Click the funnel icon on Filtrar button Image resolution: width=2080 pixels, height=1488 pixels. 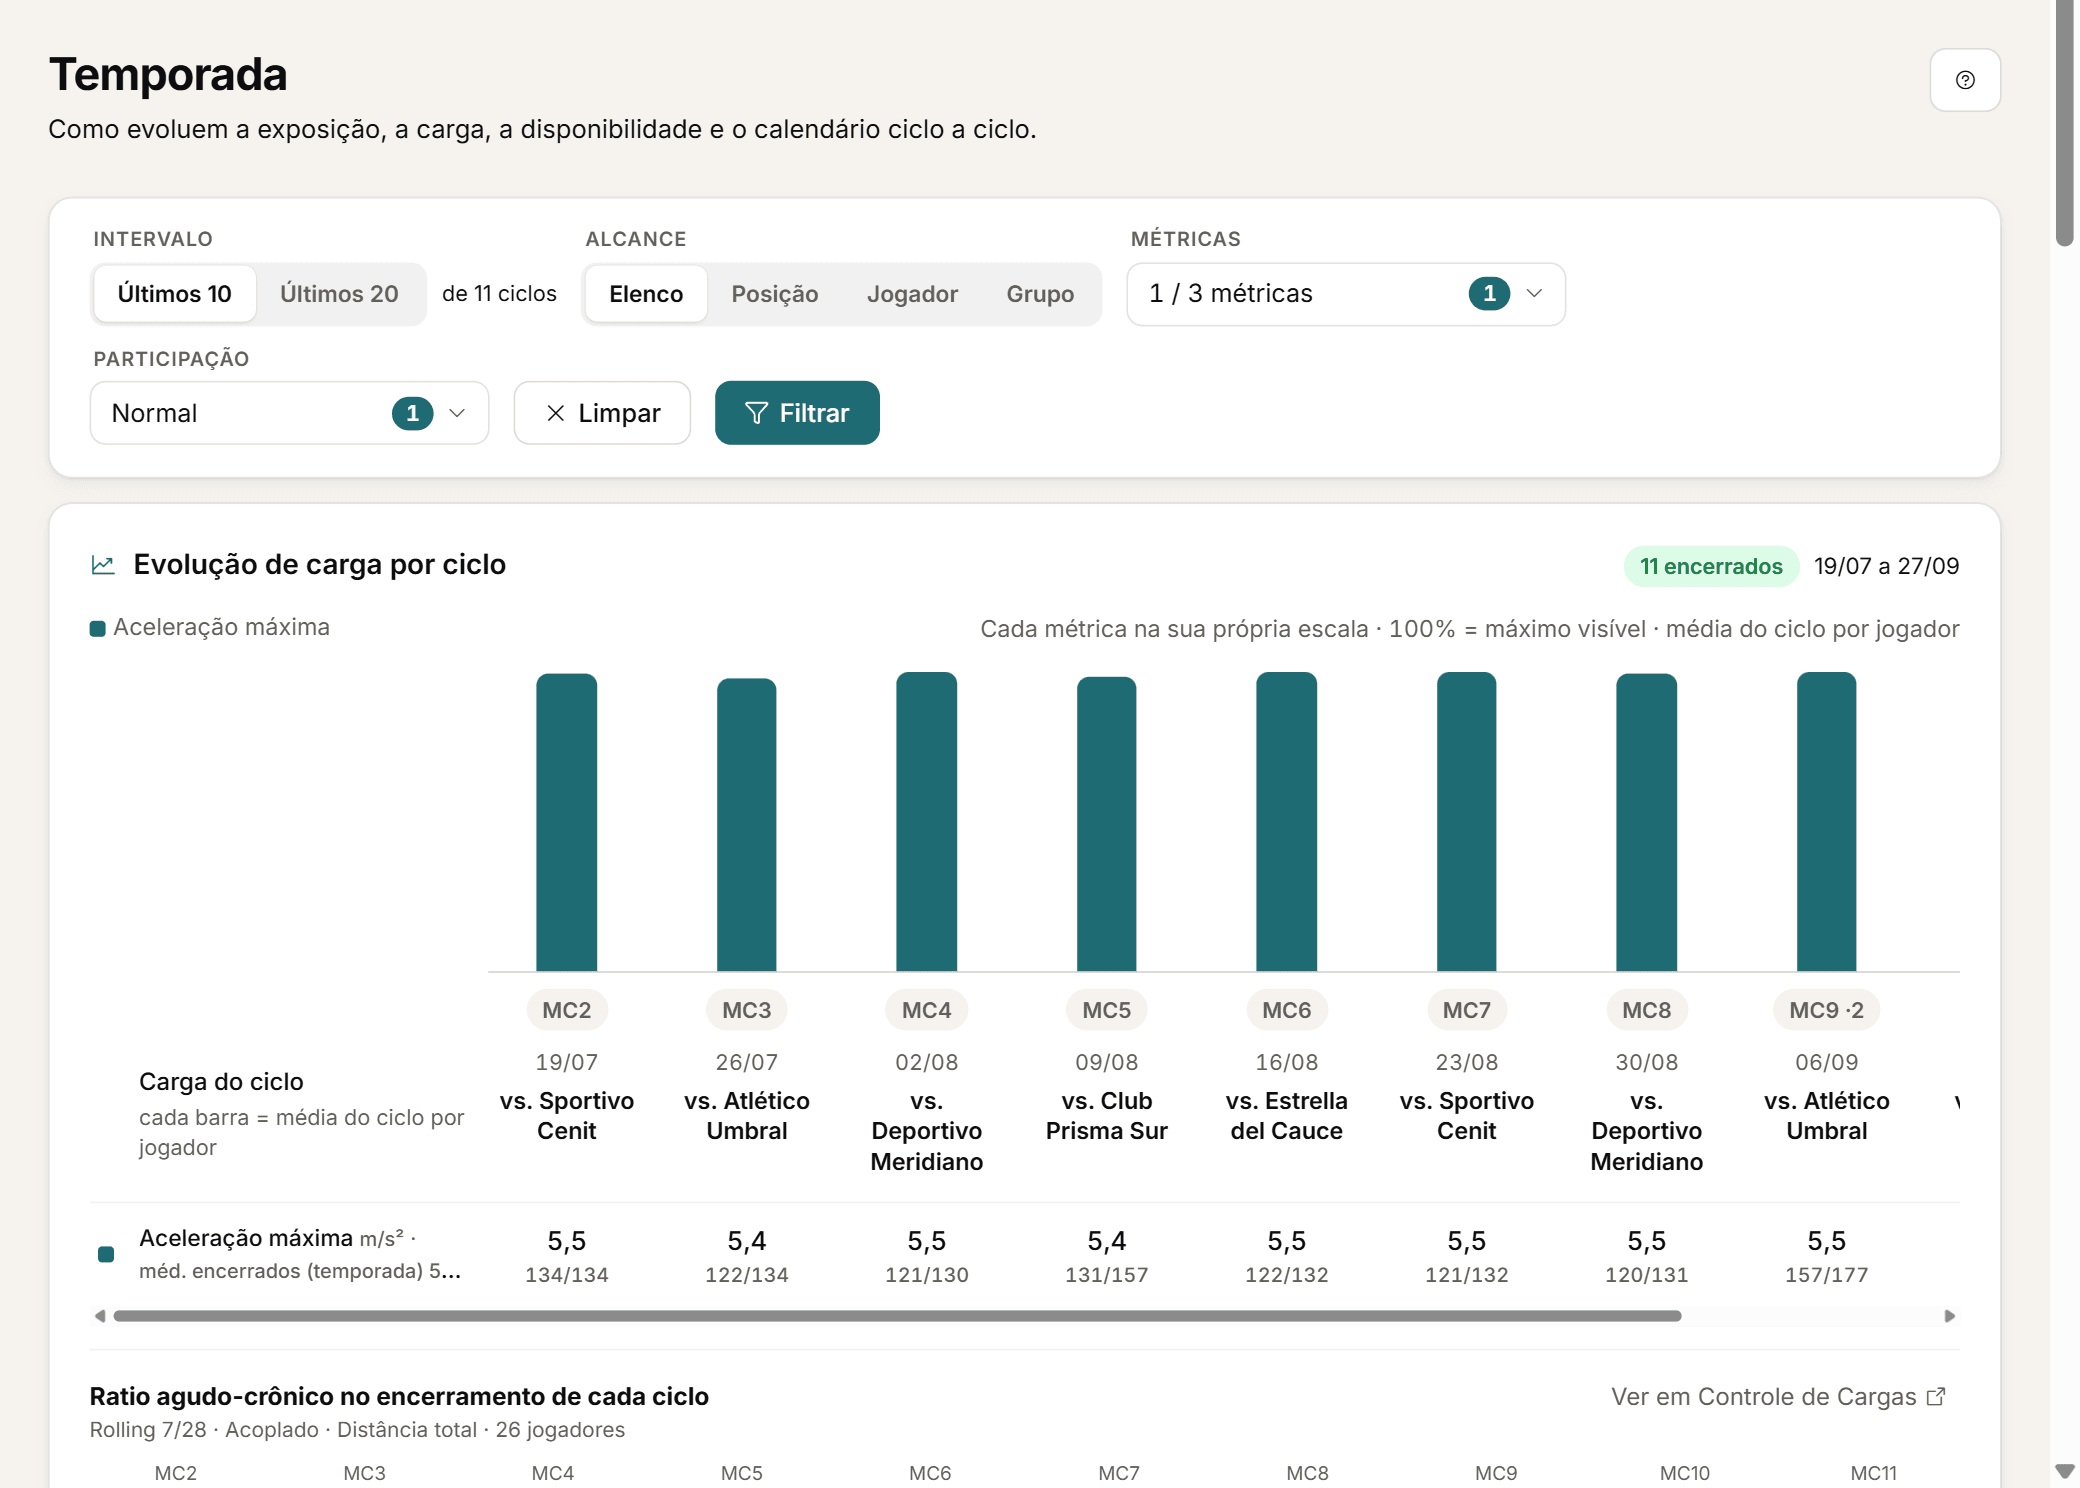[x=756, y=413]
